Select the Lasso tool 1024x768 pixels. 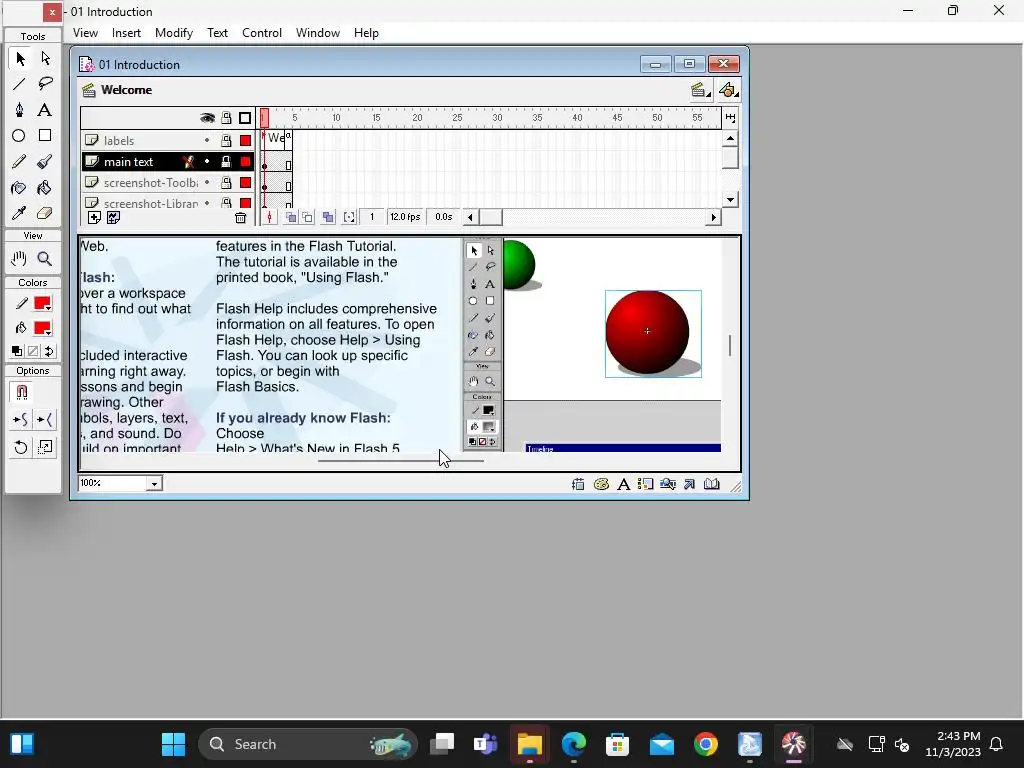(x=45, y=84)
